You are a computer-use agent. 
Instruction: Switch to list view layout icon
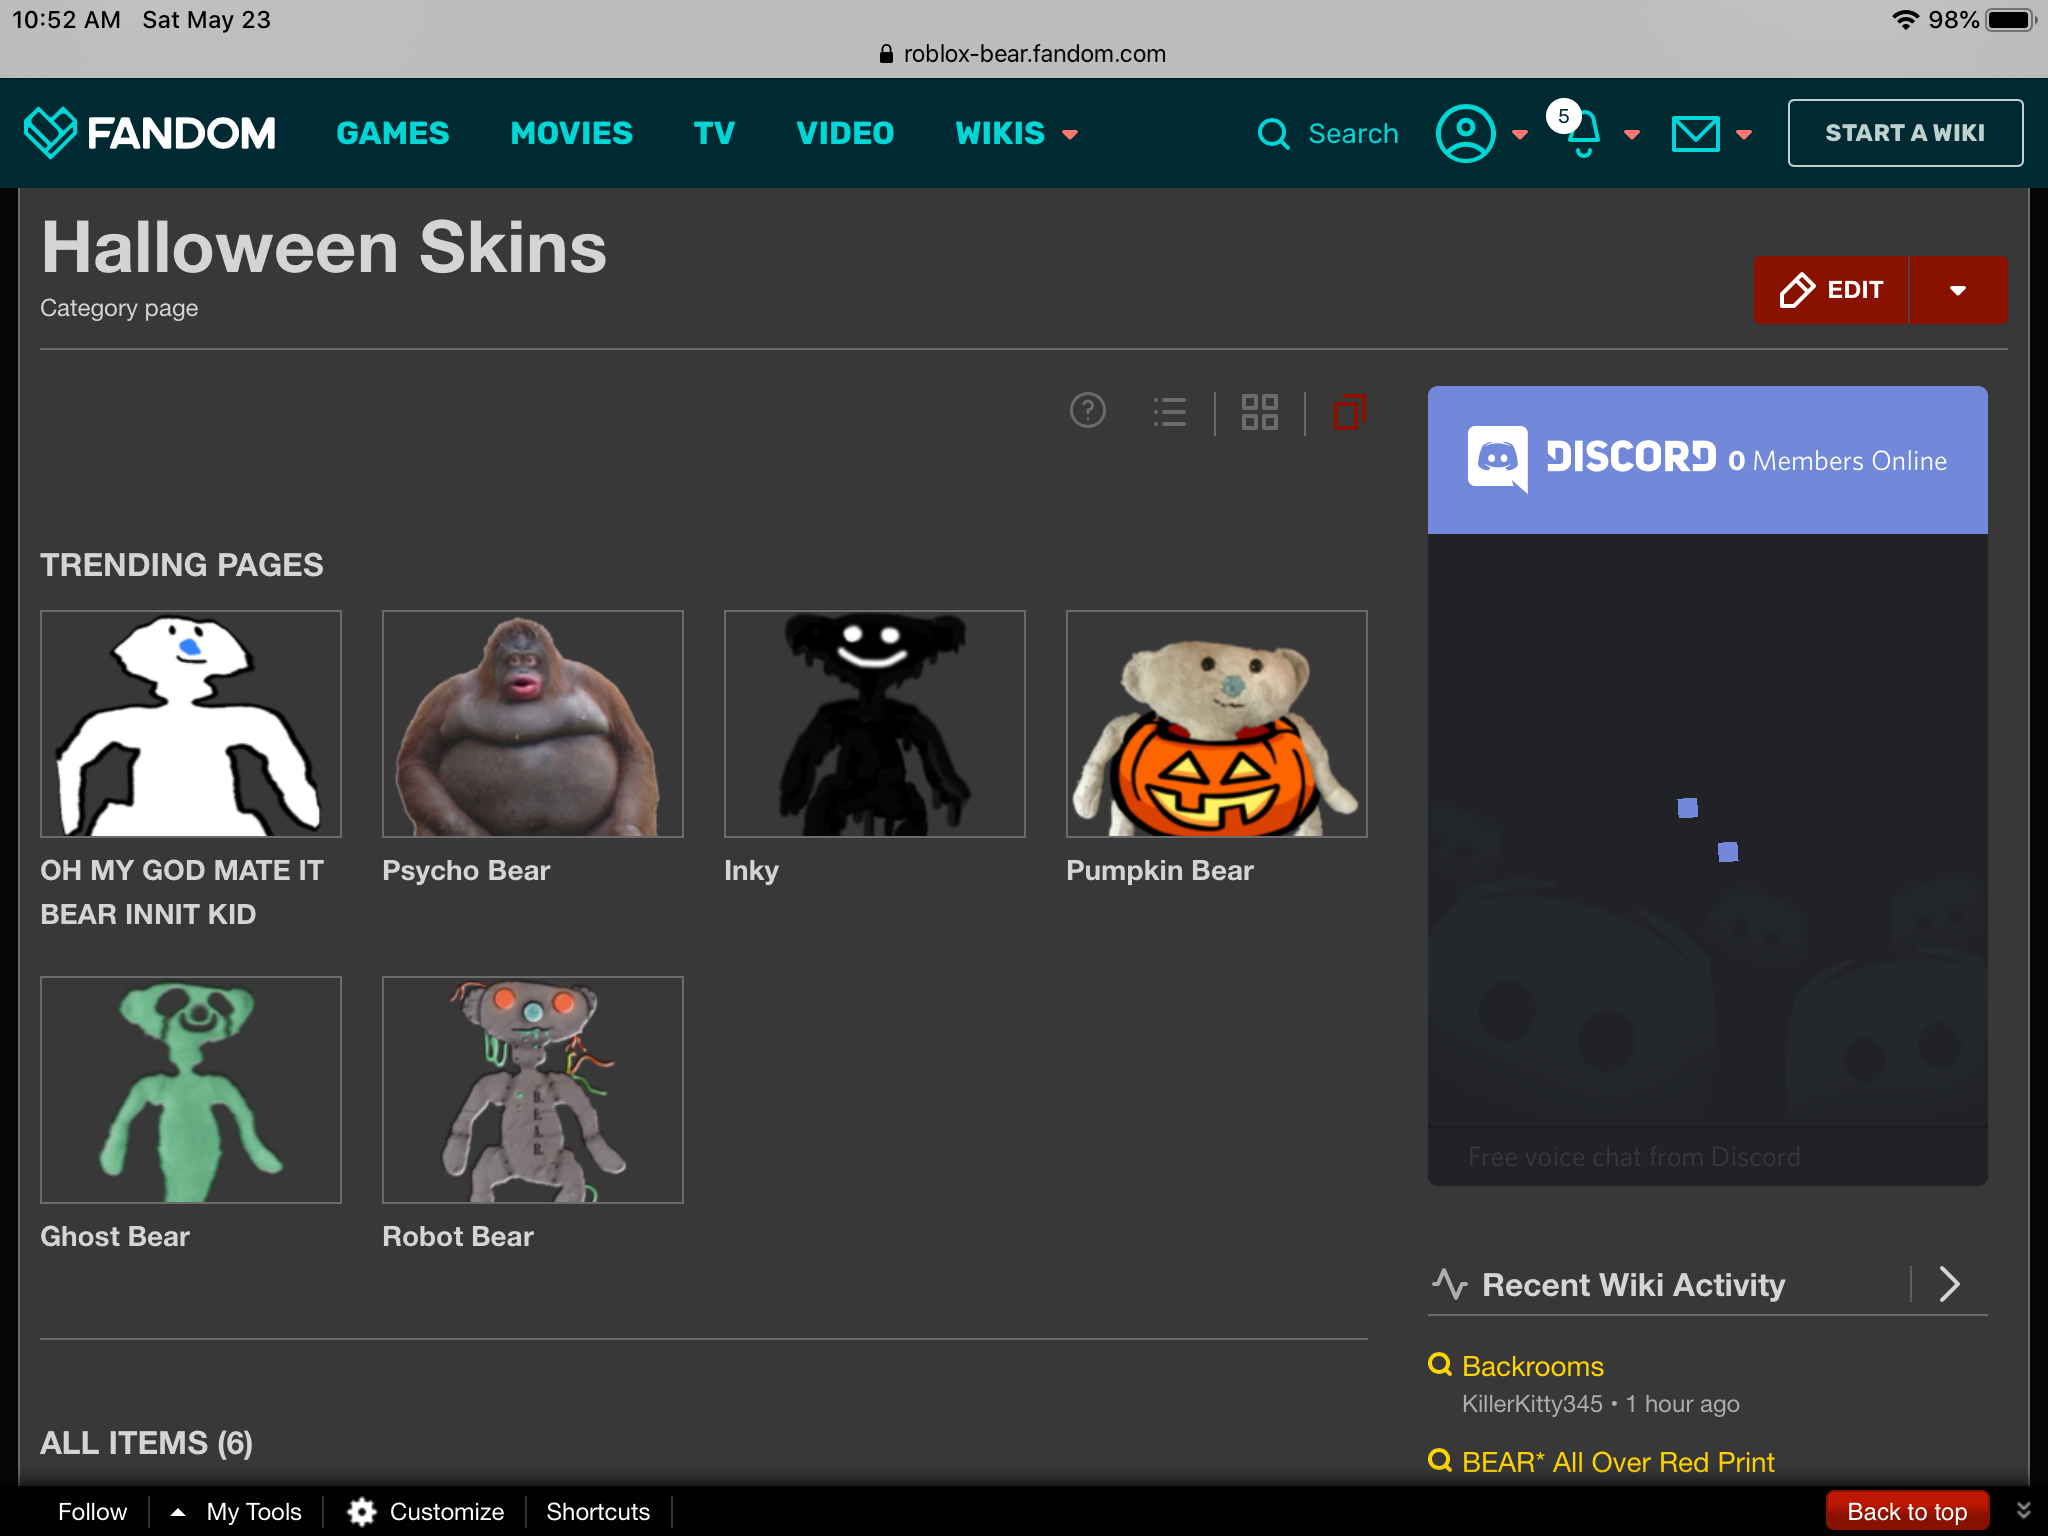[x=1169, y=411]
